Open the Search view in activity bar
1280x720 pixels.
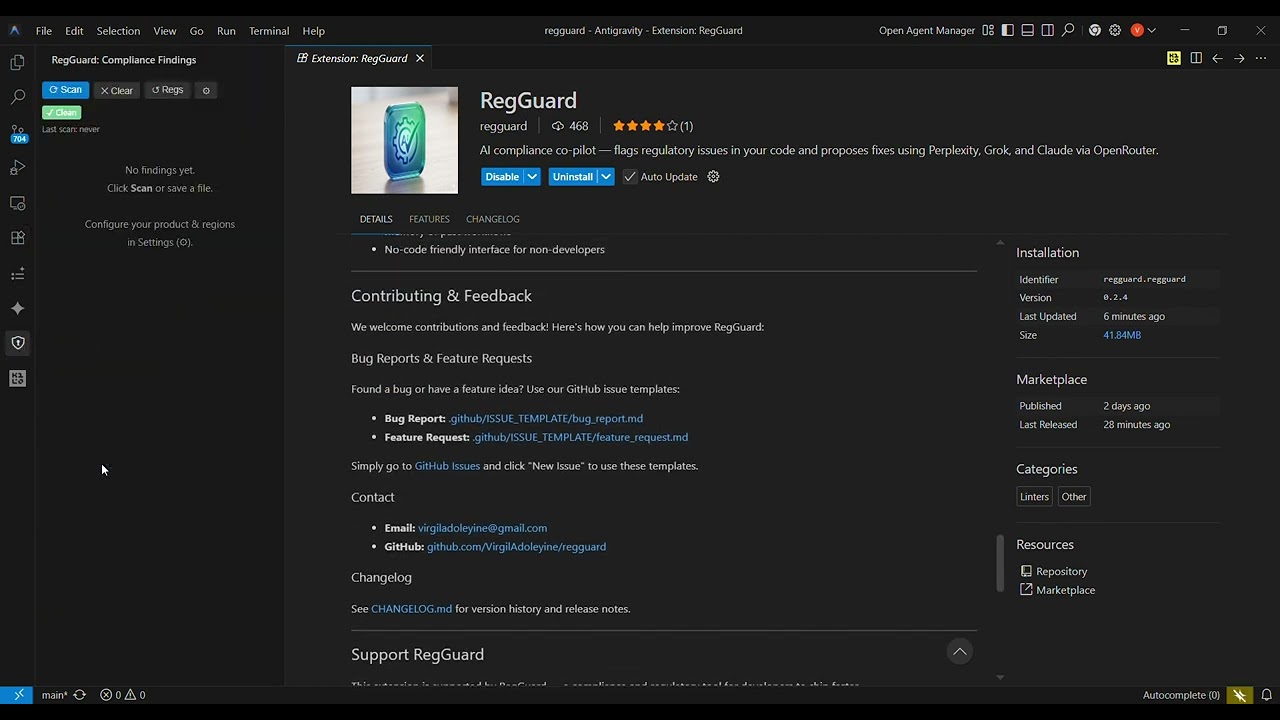(17, 97)
